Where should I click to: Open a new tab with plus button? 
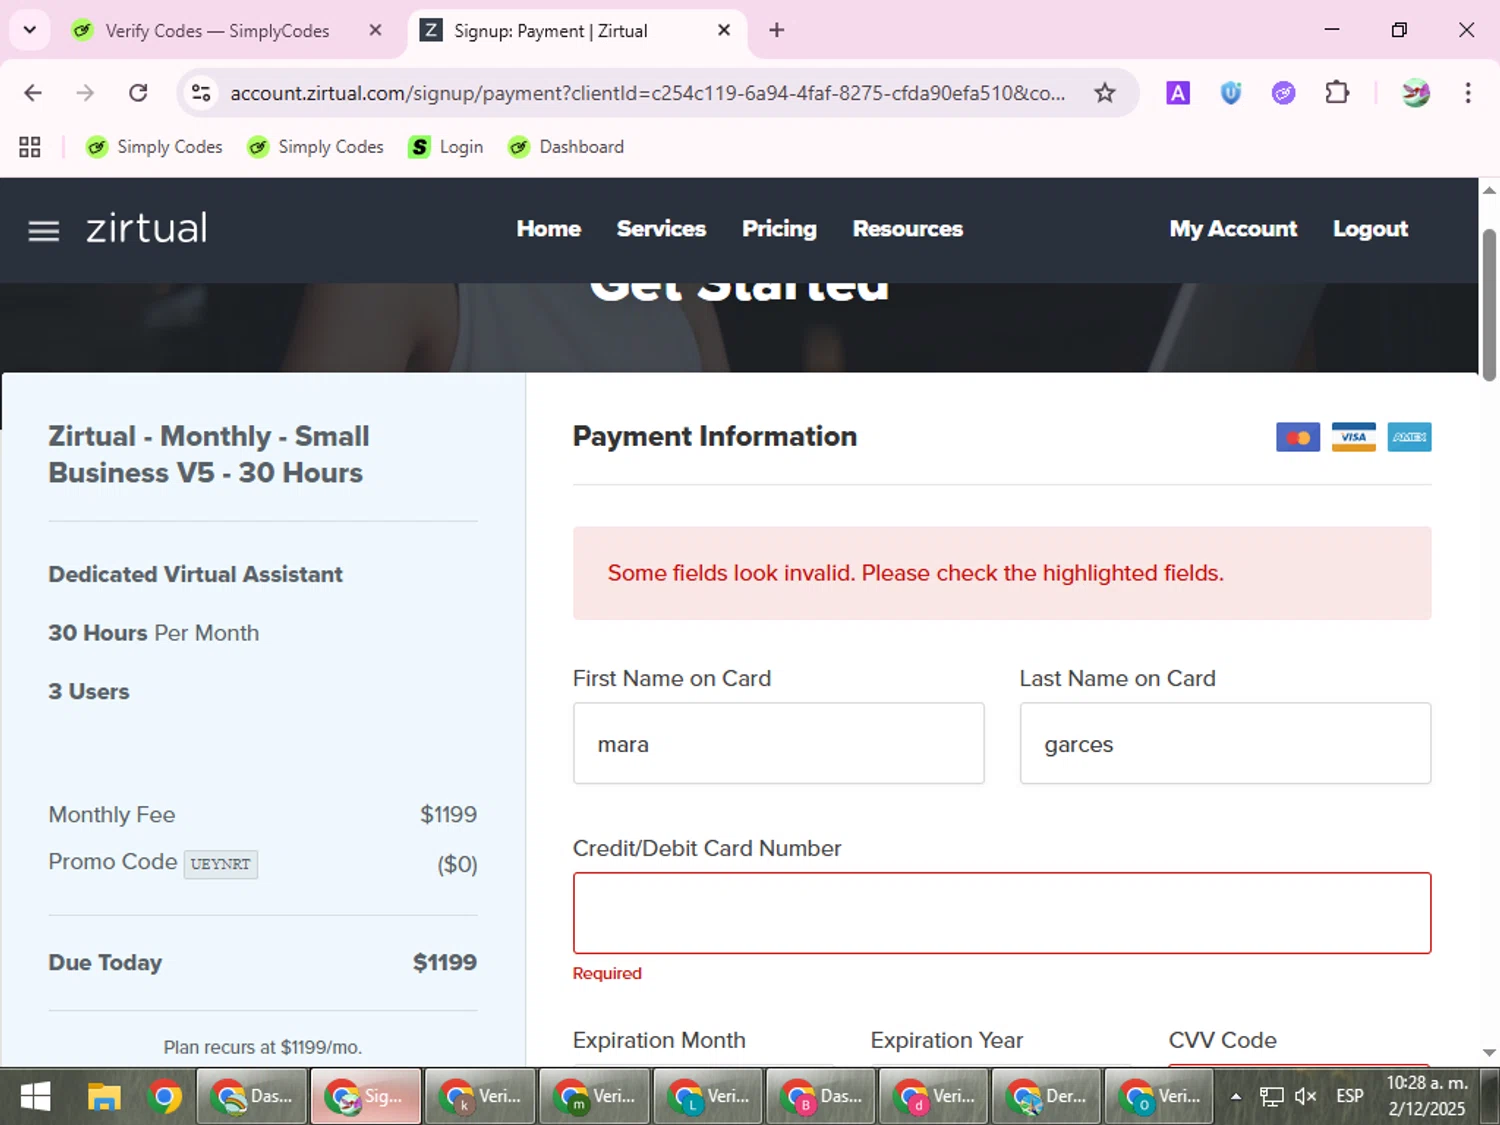click(x=776, y=30)
